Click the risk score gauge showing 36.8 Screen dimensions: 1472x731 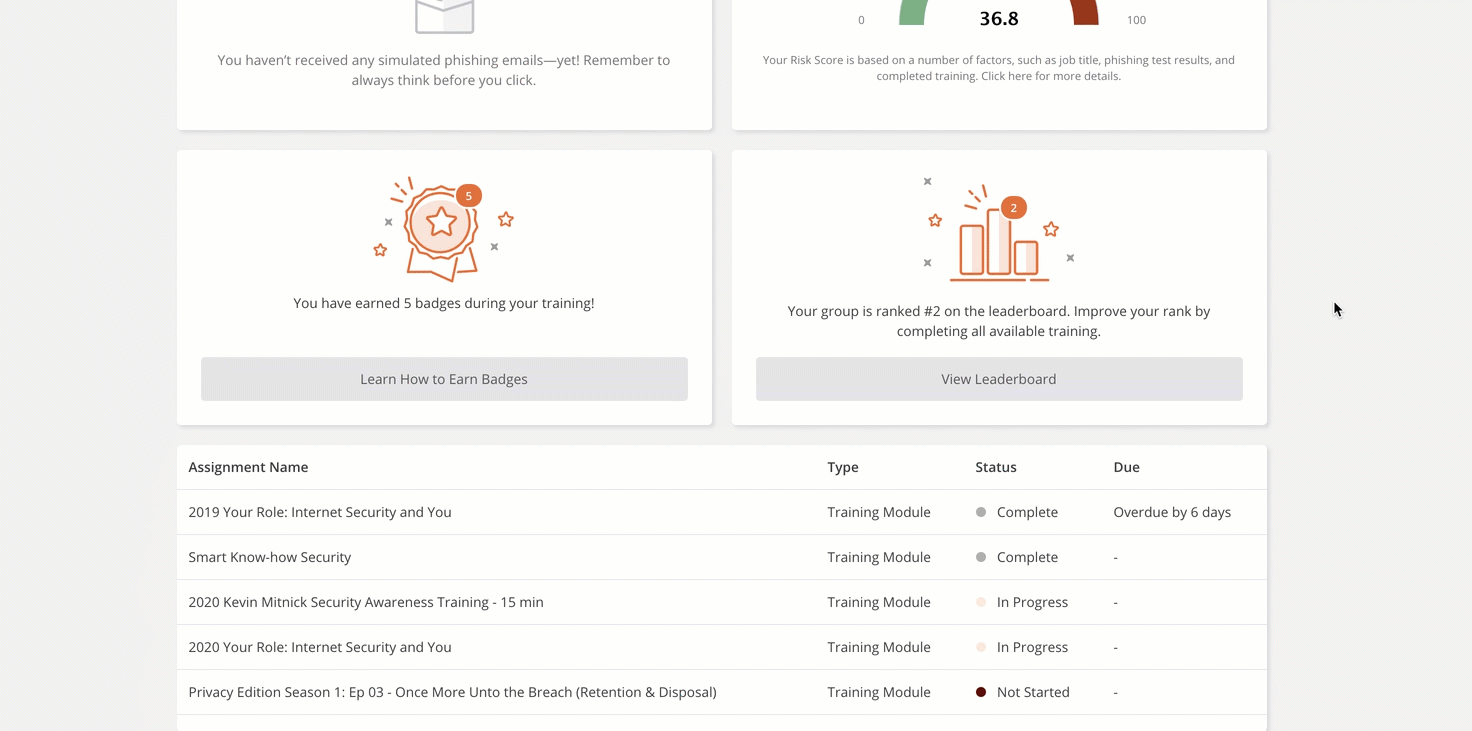[999, 14]
